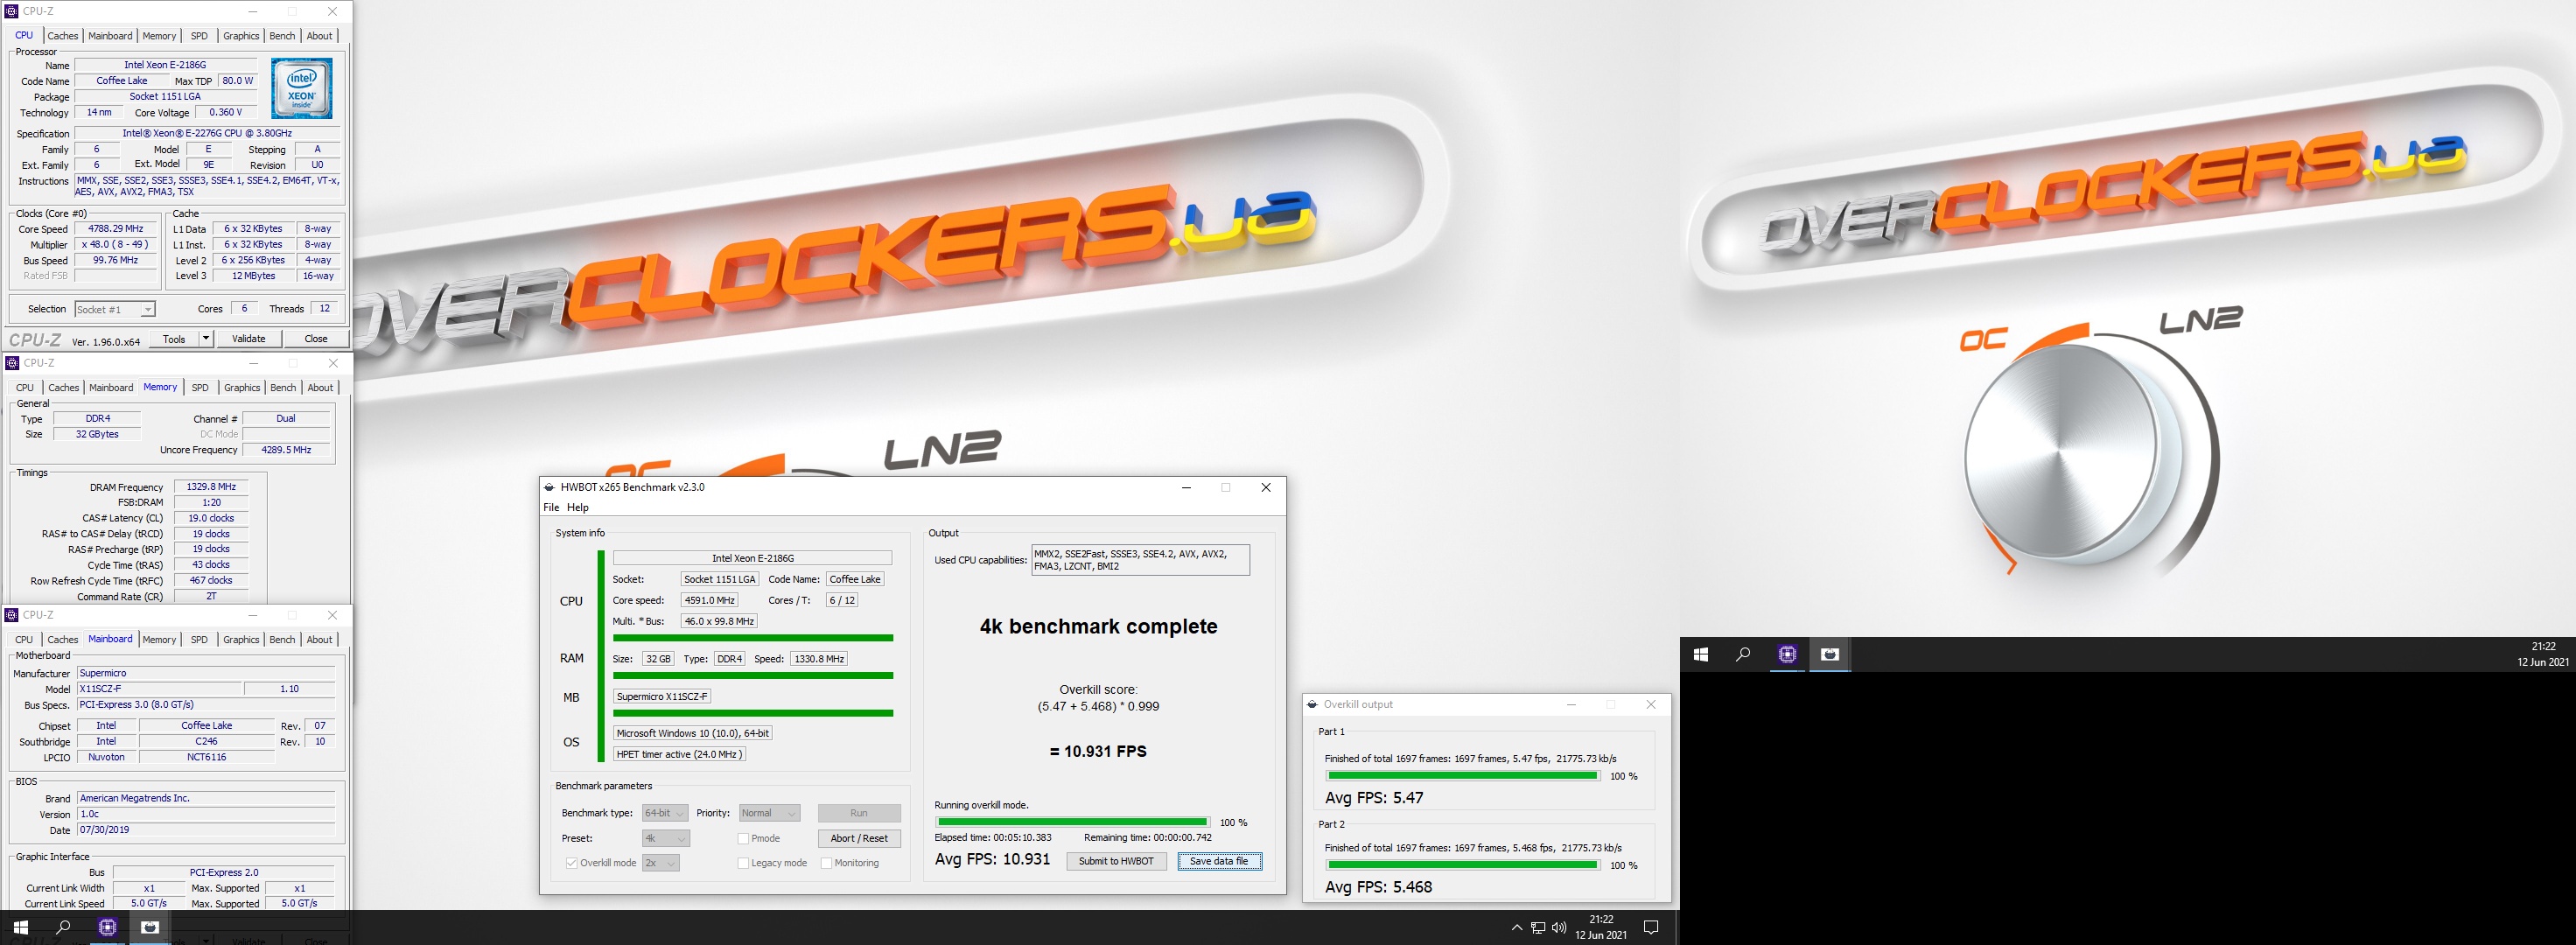Open the Help menu in HWBOT x265
Viewport: 2576px width, 945px height.
coord(578,507)
